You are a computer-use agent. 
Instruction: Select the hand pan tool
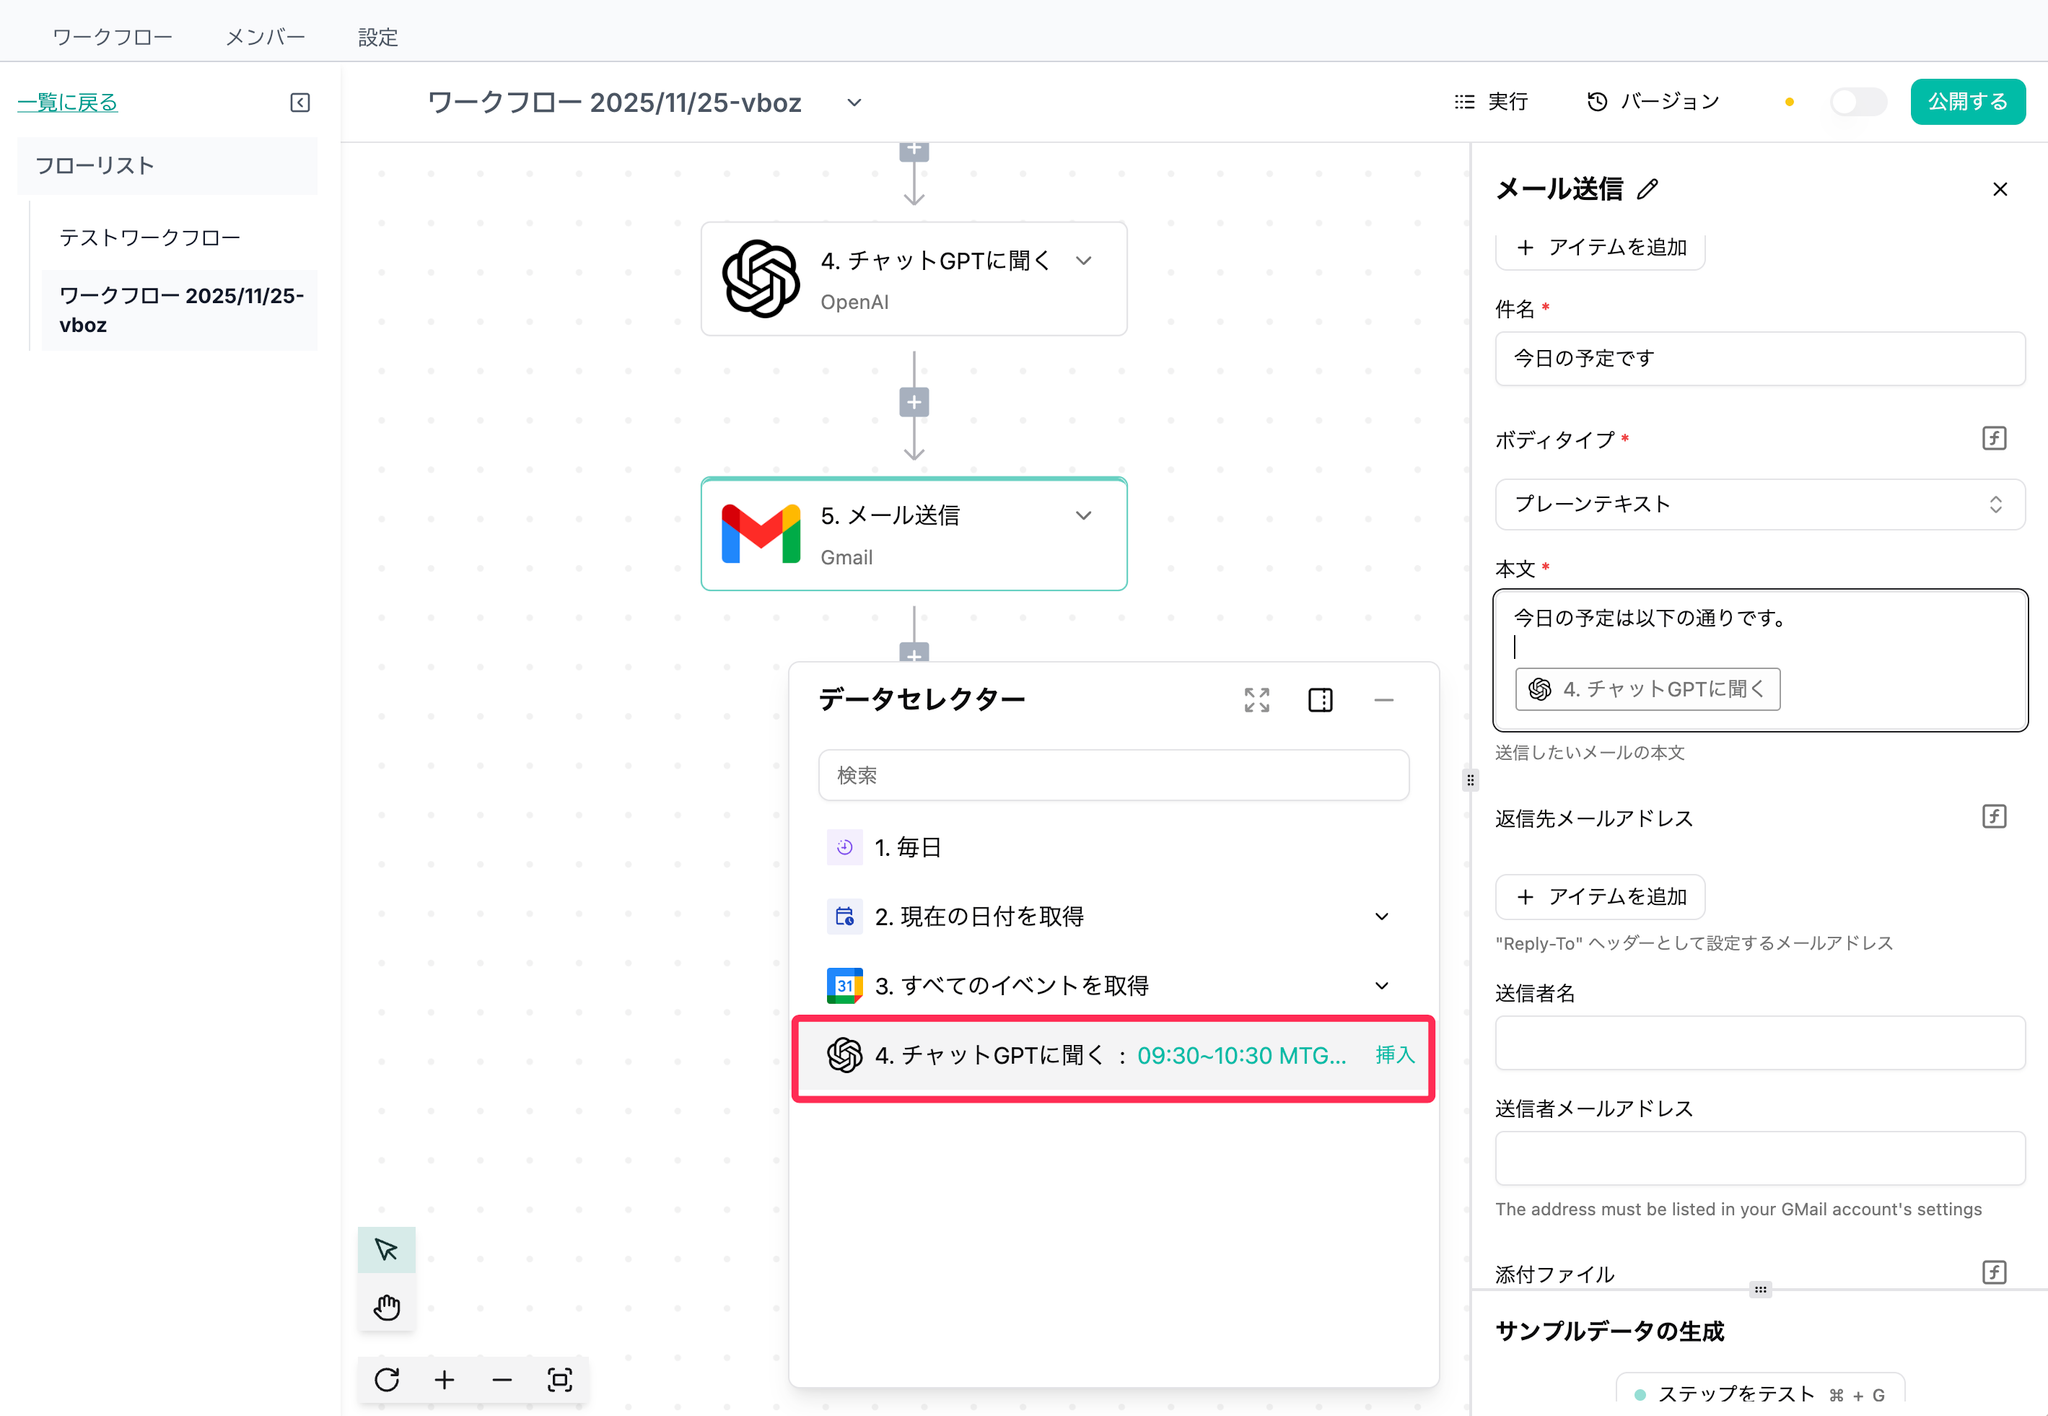[386, 1307]
